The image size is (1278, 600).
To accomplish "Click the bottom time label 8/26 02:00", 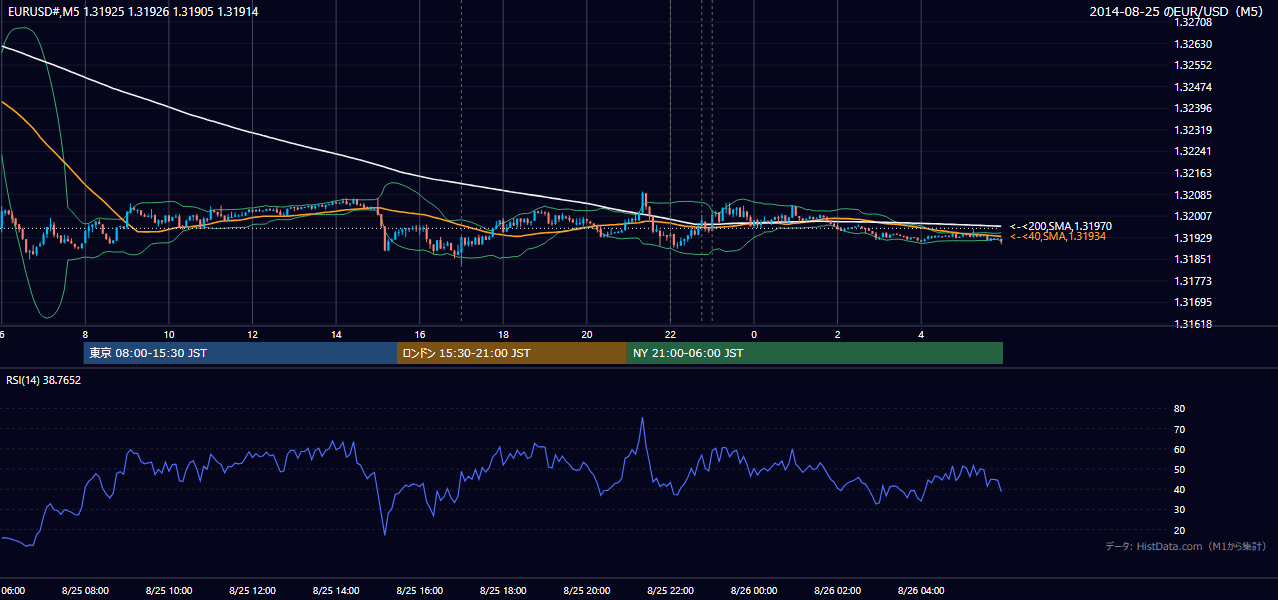I will click(837, 591).
